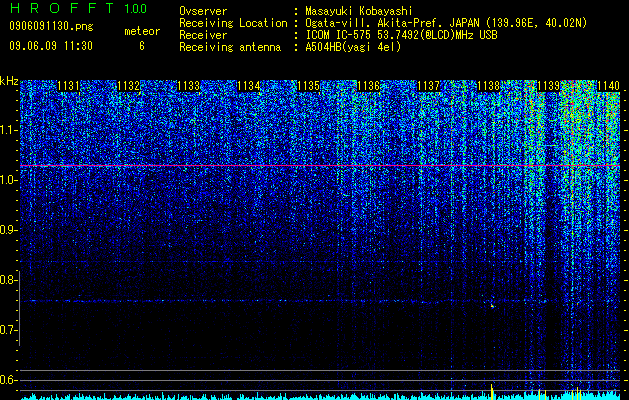Click the yellow meteor spike near 1138
Image resolution: width=629 pixels, height=400 pixels.
(x=492, y=391)
